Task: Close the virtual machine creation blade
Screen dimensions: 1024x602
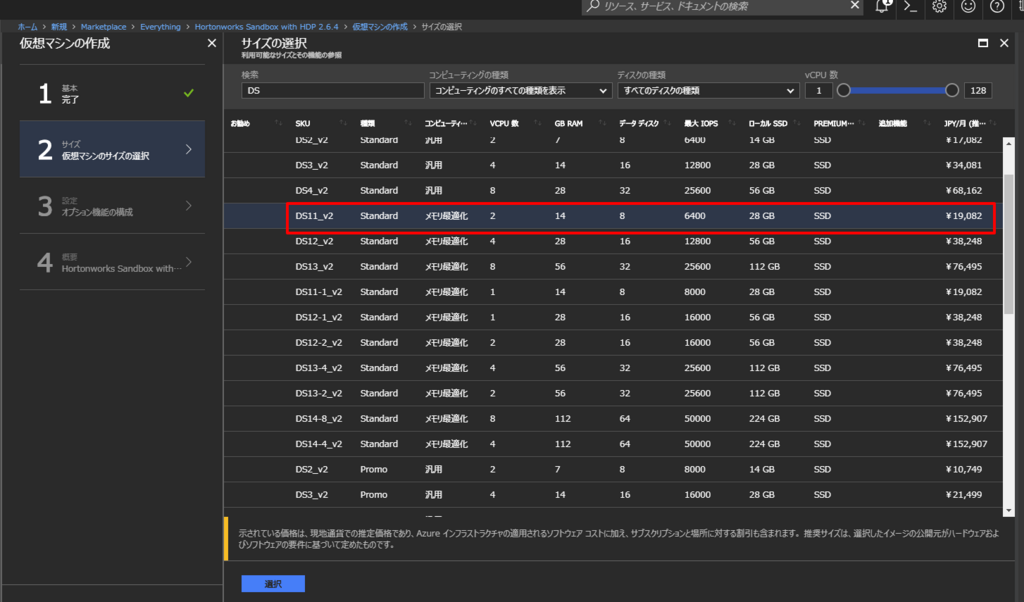Action: coord(211,43)
